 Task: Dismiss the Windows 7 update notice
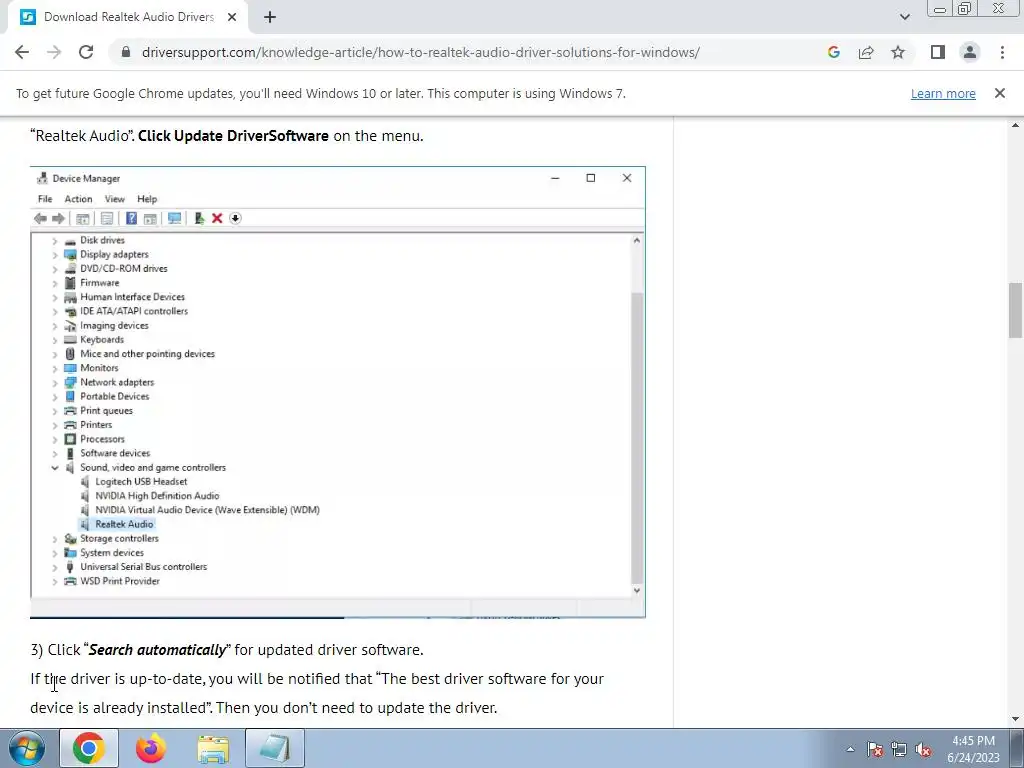click(1000, 93)
